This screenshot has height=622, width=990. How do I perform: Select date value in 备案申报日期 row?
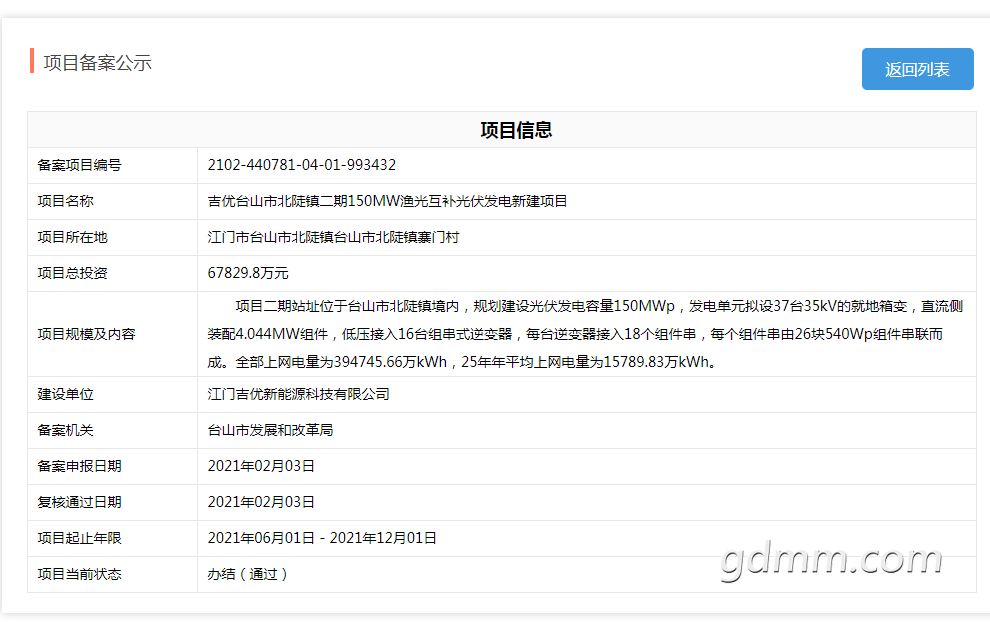point(261,467)
